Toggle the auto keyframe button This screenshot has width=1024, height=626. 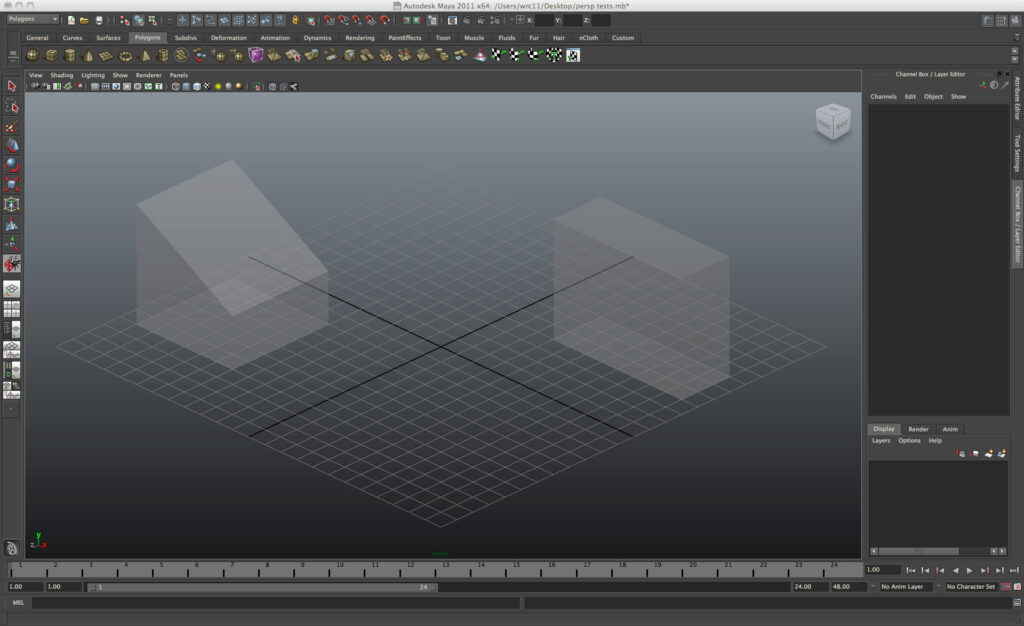(1006, 587)
